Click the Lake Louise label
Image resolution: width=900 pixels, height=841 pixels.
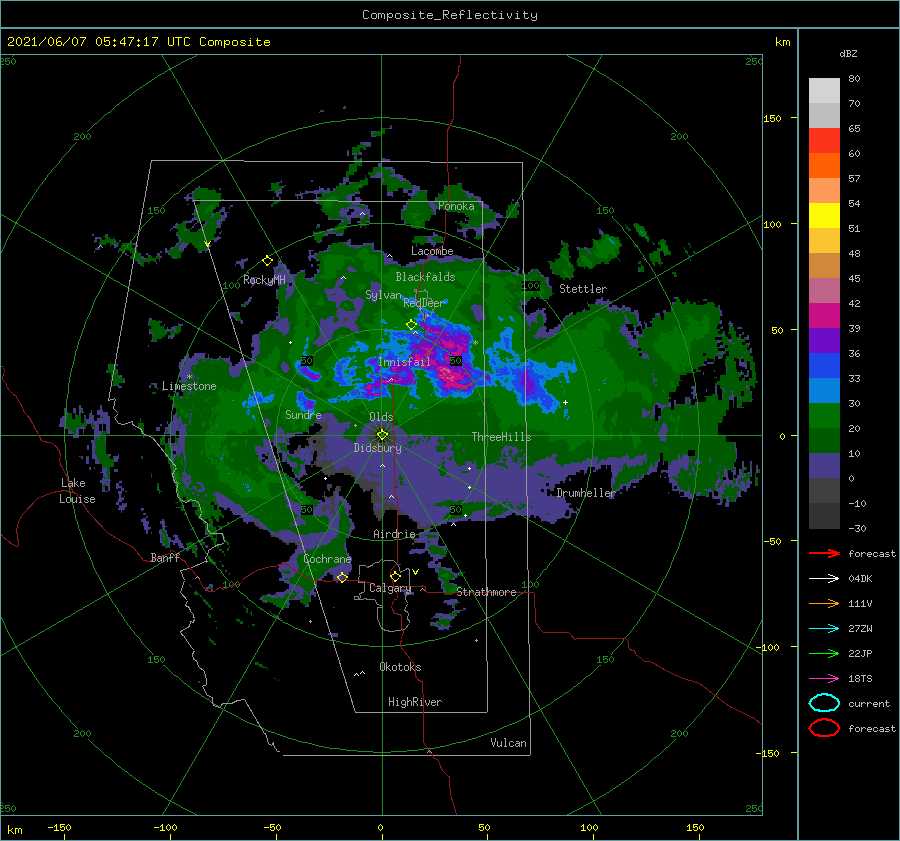(77, 491)
